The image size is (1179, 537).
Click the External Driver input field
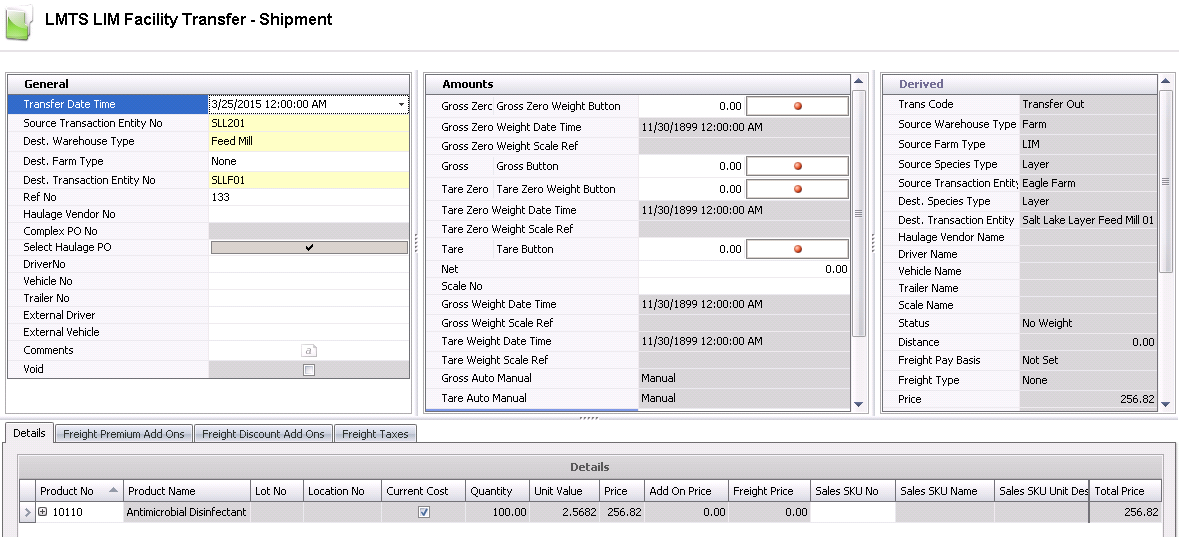(309, 315)
